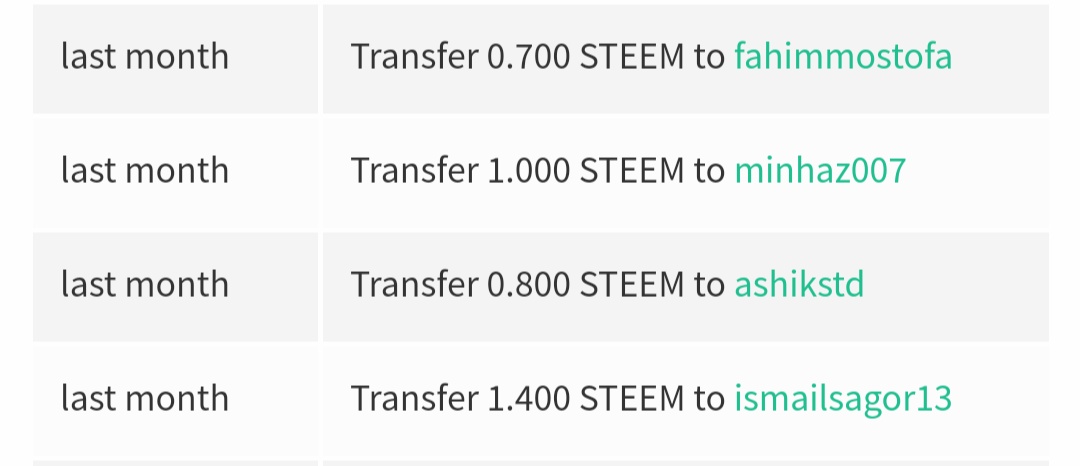The width and height of the screenshot is (1080, 466).
Task: Select the 0.800 amount value
Action: pyautogui.click(x=529, y=285)
